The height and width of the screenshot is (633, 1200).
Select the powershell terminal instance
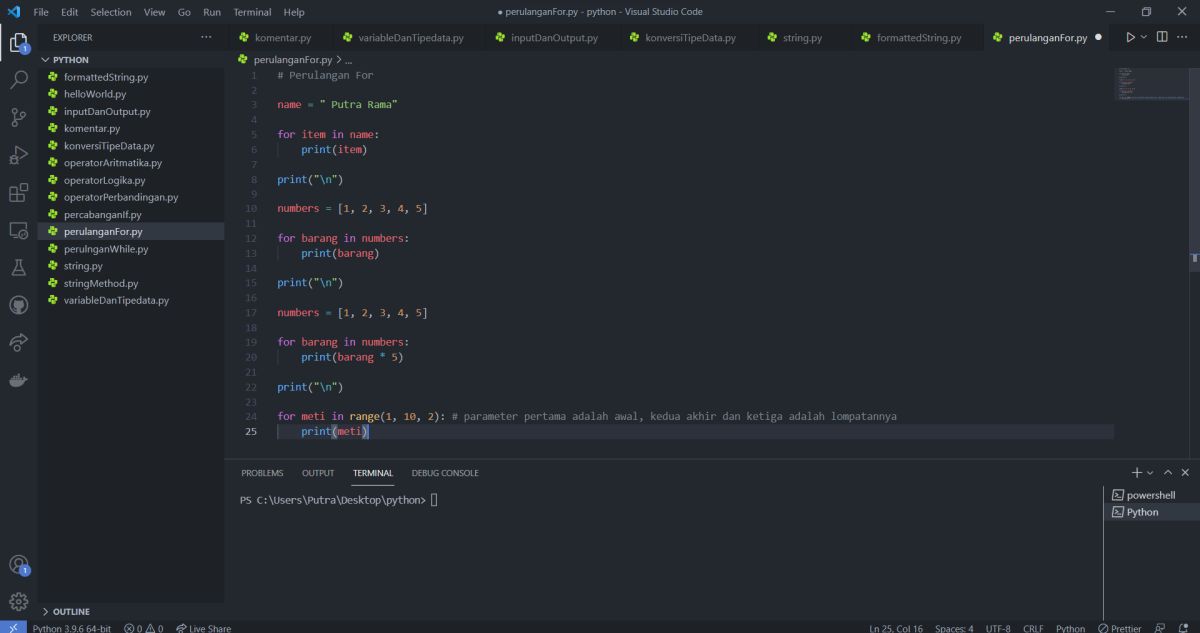[1152, 495]
